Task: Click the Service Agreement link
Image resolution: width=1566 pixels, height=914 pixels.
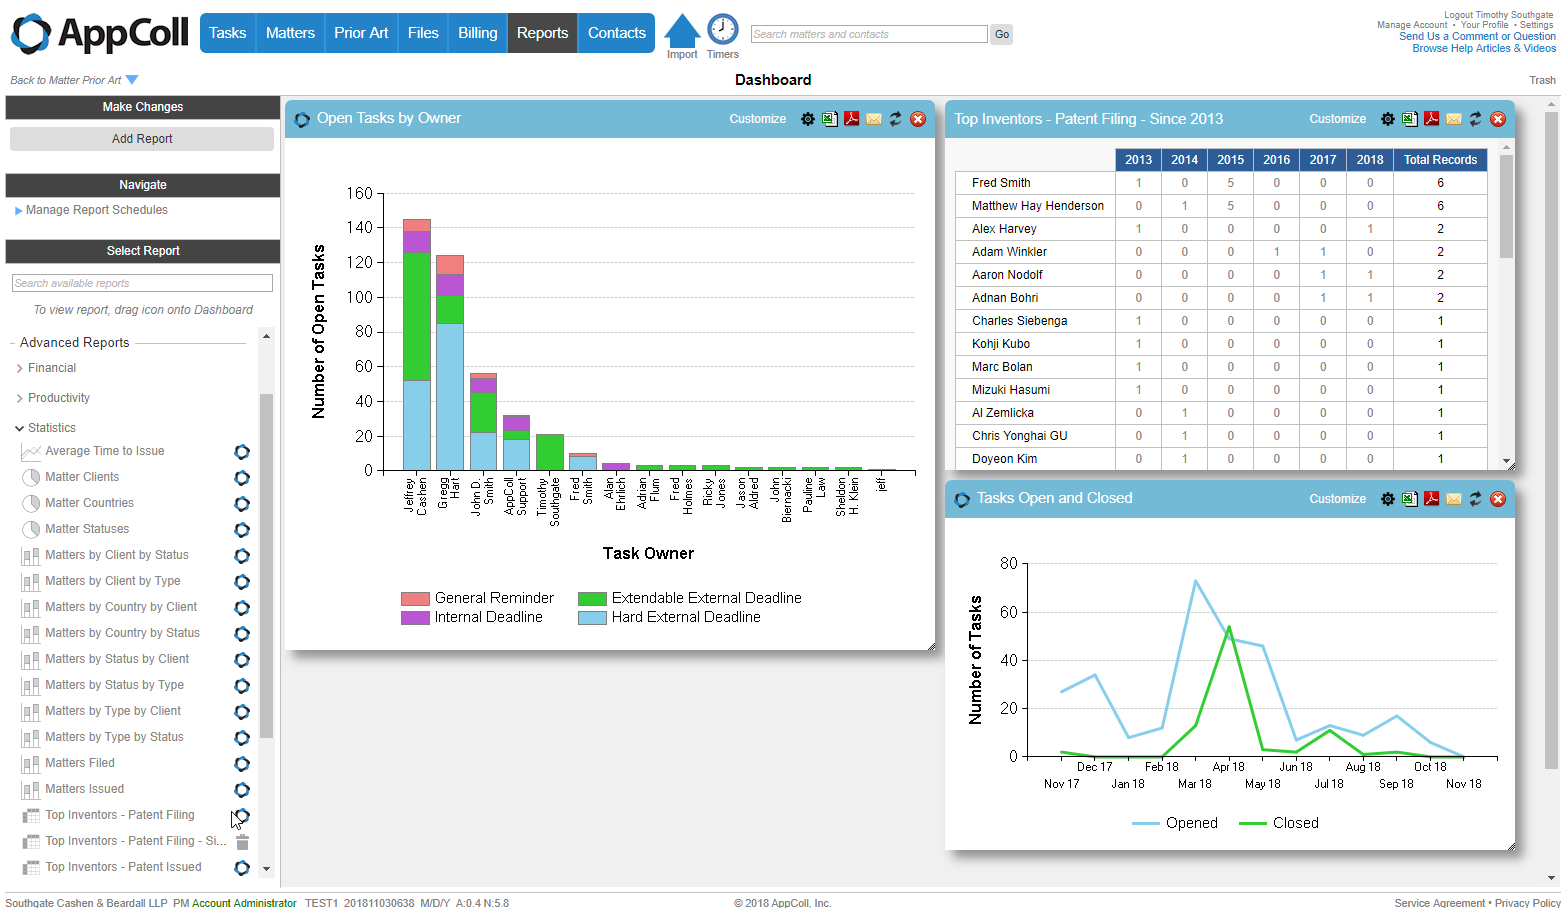Action: click(x=1439, y=903)
